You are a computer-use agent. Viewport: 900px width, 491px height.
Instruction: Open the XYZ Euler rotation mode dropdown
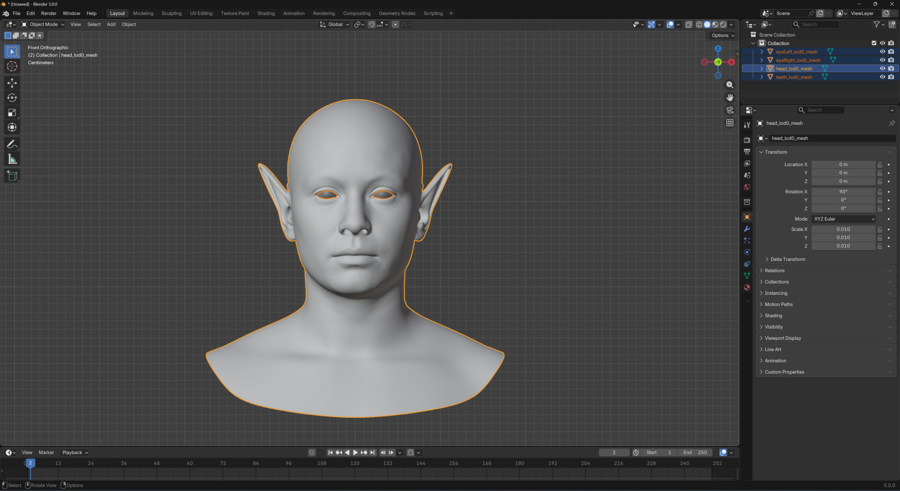[843, 219]
